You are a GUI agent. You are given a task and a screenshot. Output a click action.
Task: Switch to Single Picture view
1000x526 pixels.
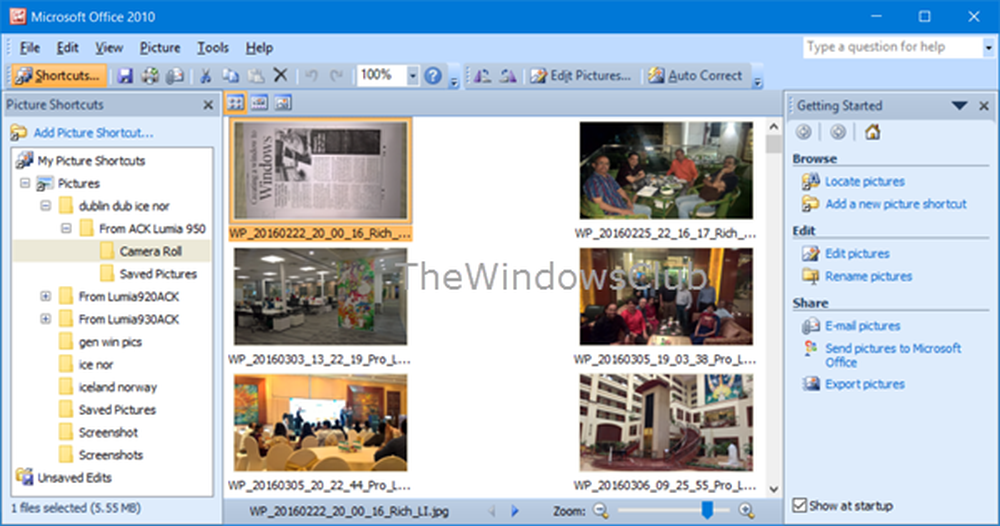coord(283,102)
